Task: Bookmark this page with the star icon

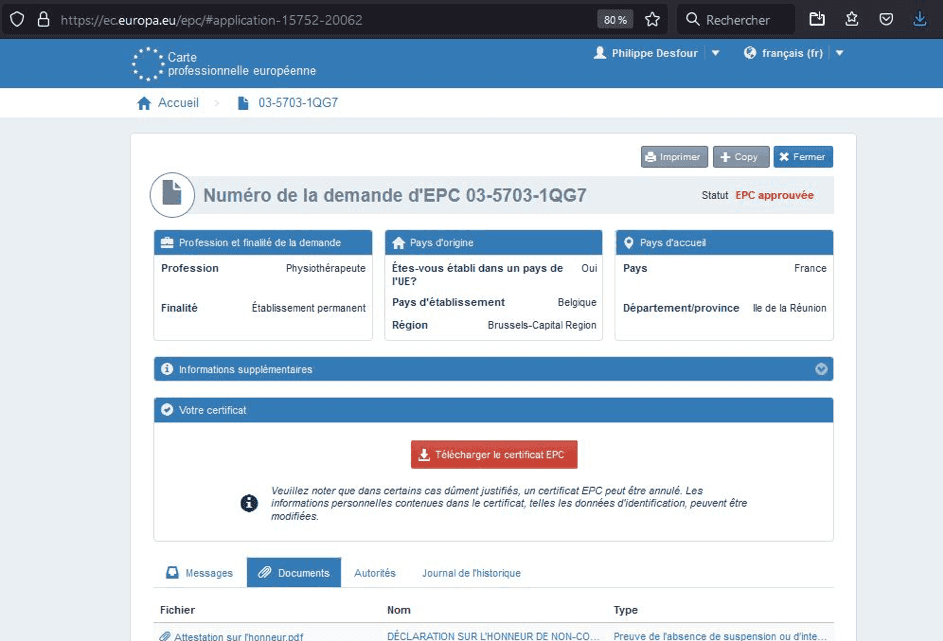Action: click(652, 19)
